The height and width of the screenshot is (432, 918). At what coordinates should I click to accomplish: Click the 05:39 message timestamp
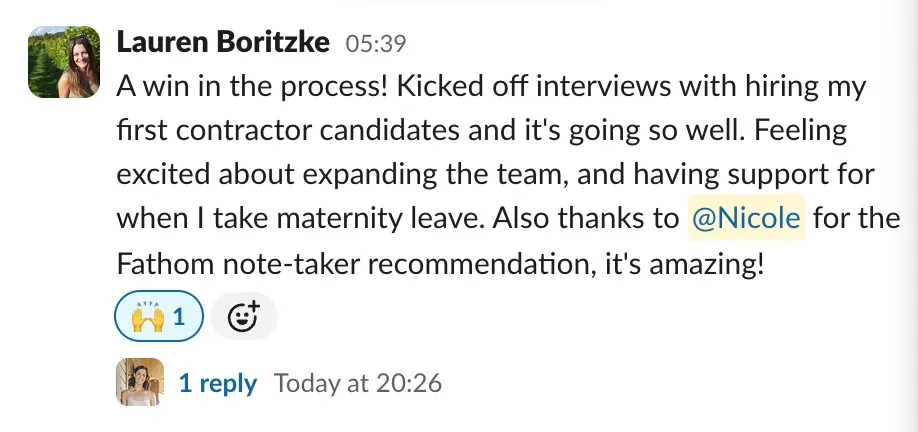pyautogui.click(x=375, y=44)
